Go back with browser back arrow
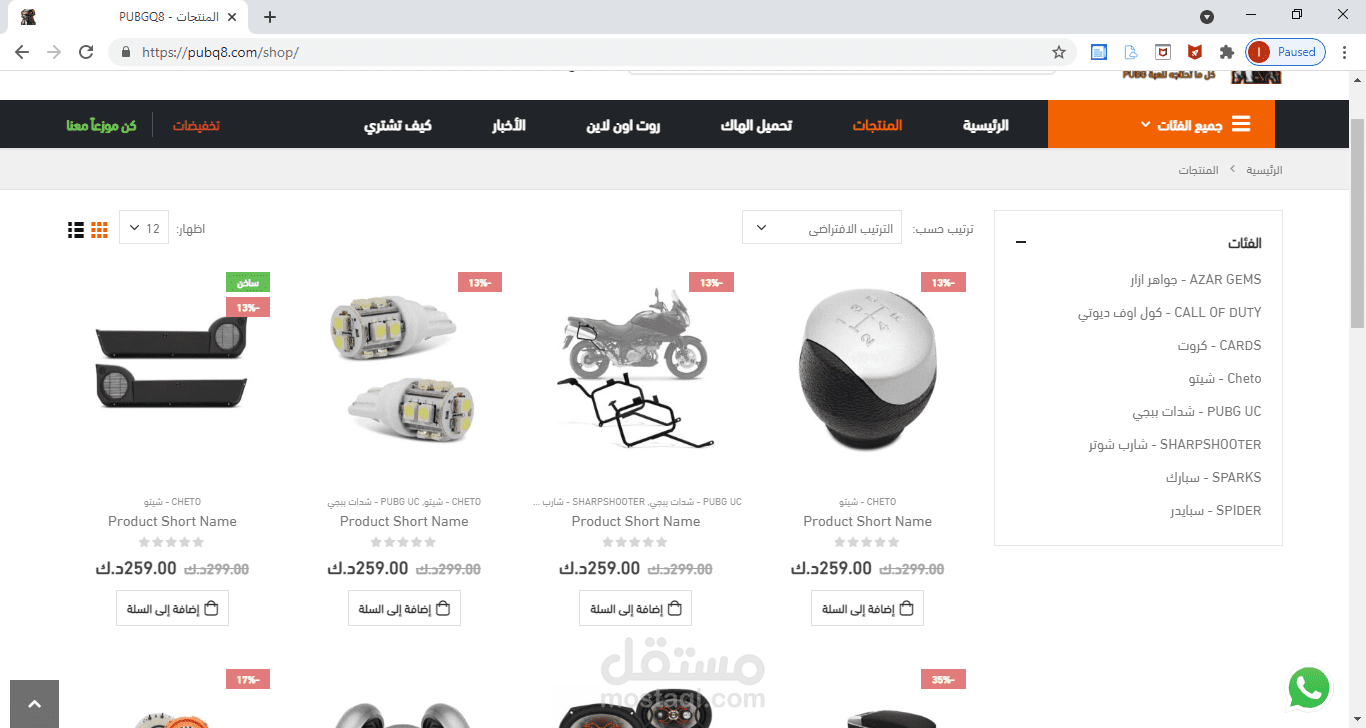The image size is (1366, 728). point(22,52)
